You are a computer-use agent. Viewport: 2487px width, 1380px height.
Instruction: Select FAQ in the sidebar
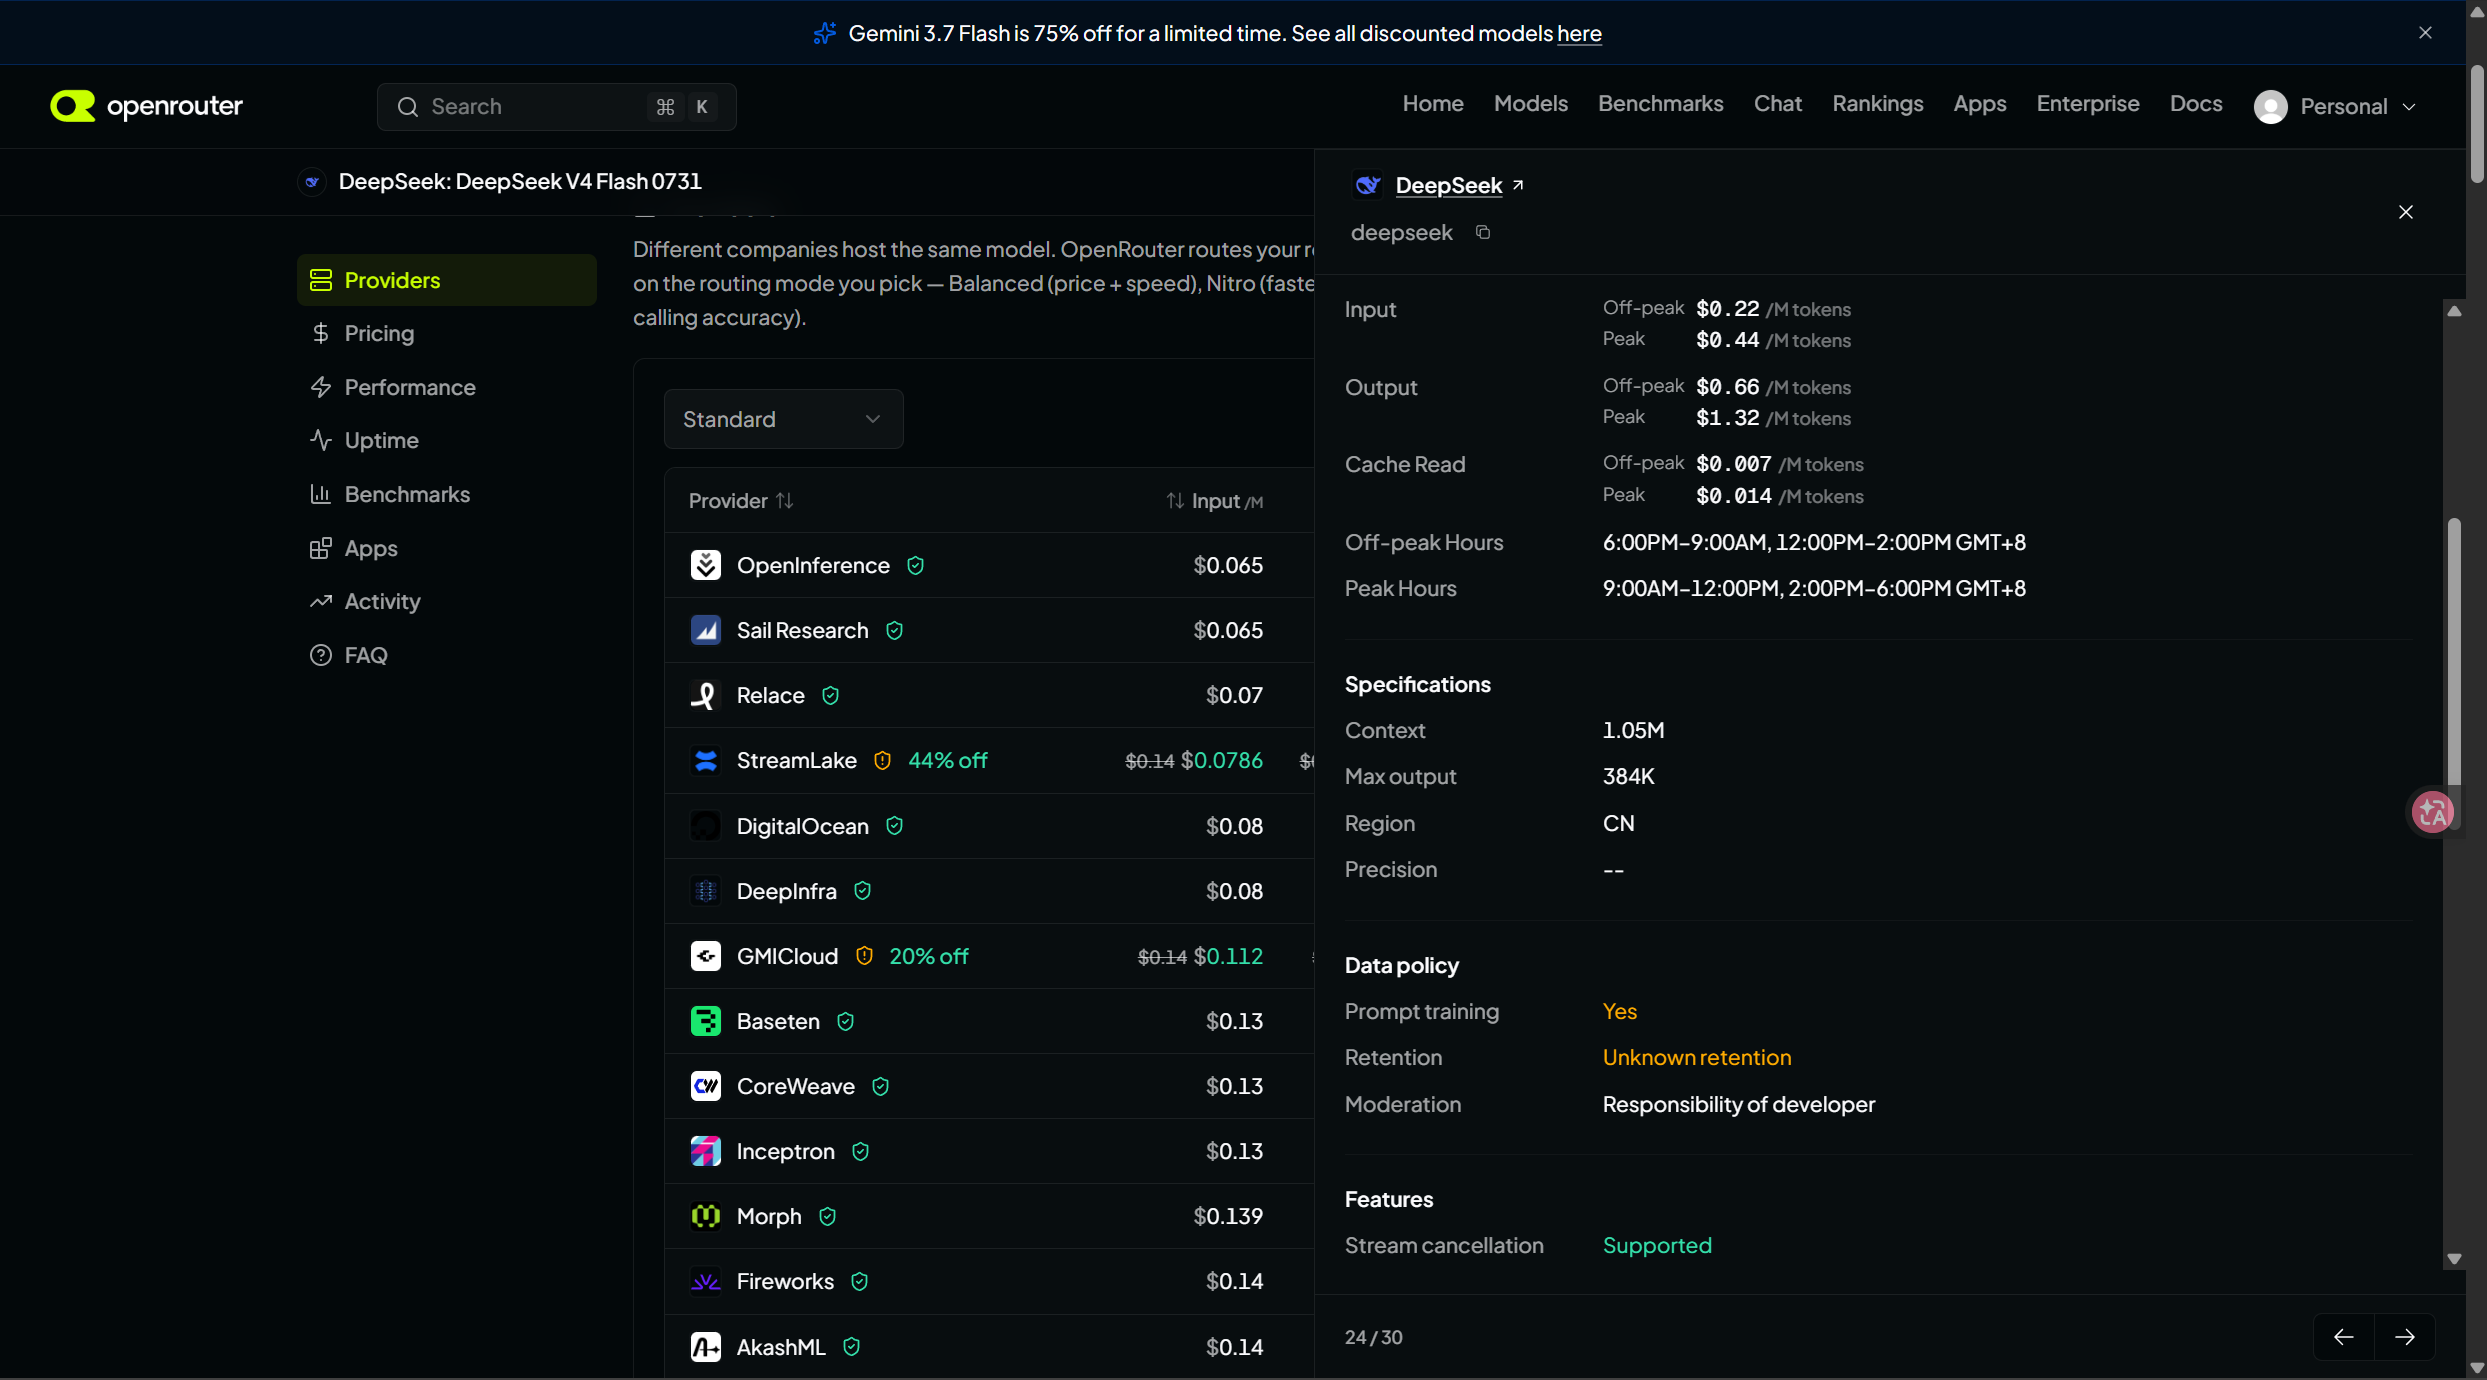pos(447,655)
